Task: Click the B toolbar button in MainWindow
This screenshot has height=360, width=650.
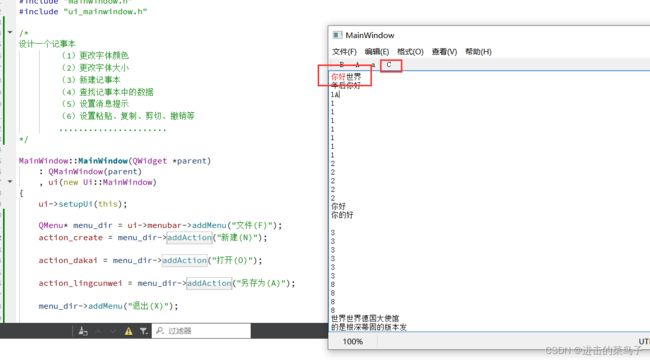Action: coord(342,65)
